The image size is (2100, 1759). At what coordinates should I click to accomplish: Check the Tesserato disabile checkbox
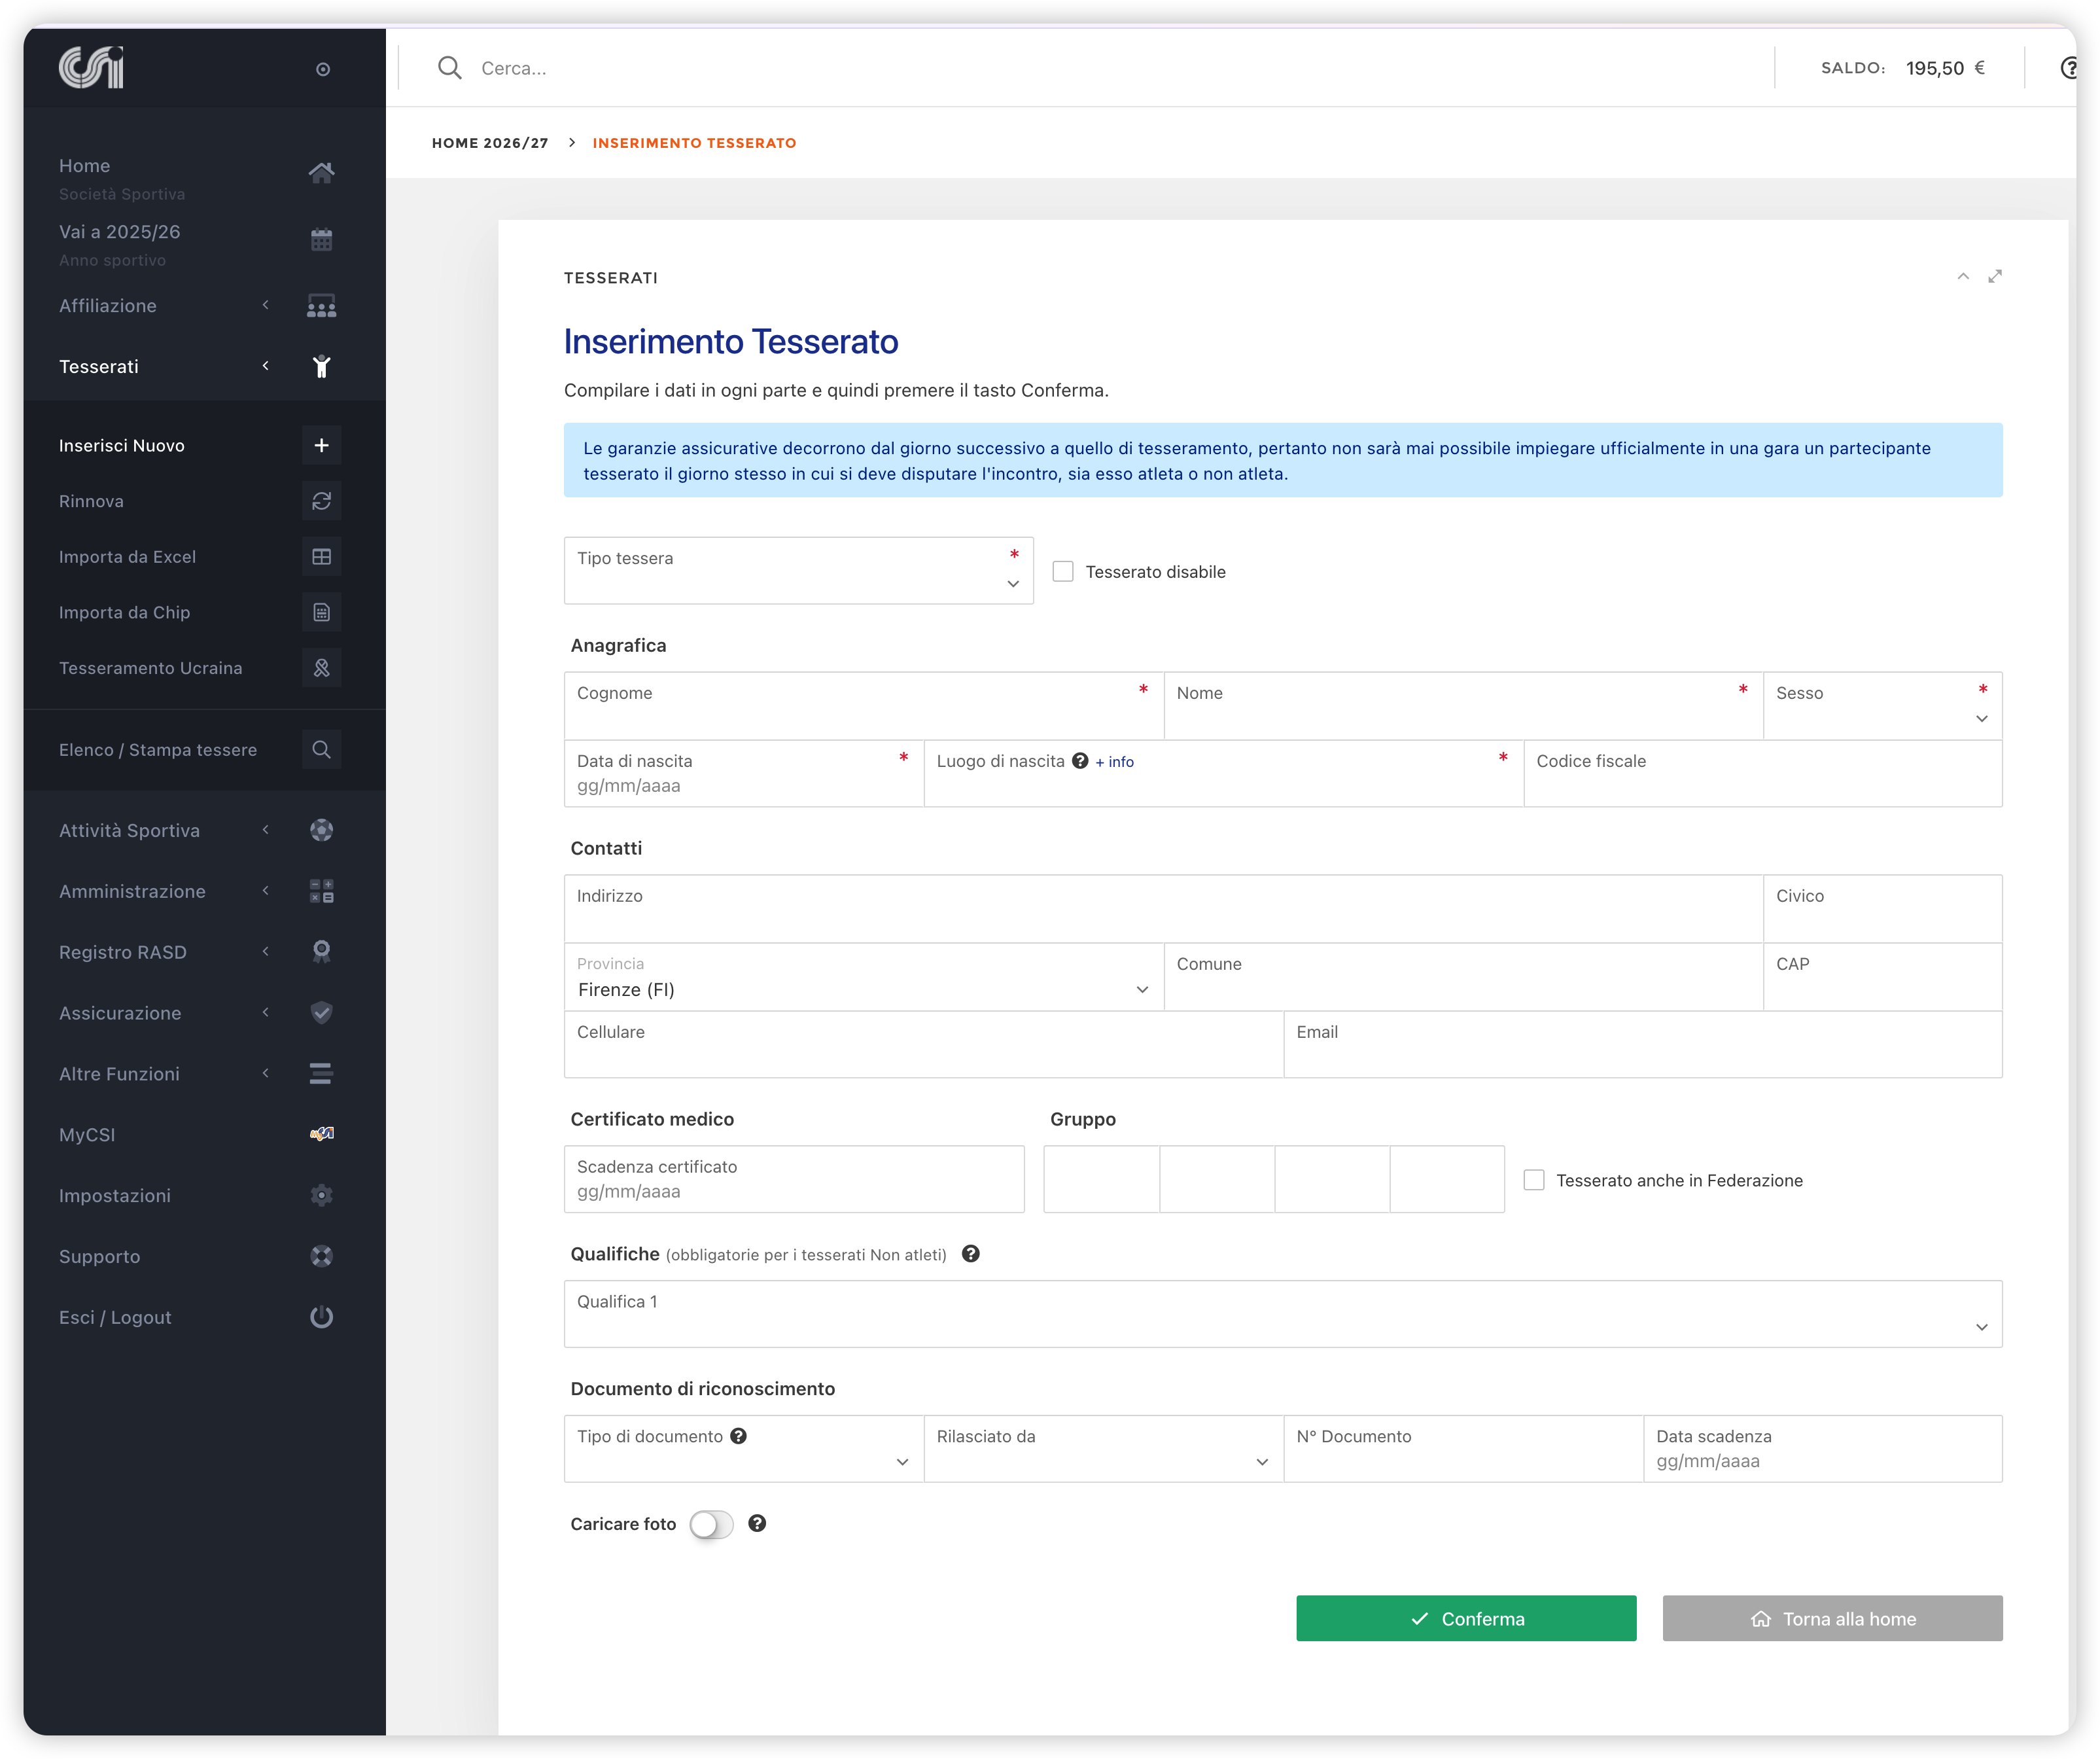coord(1063,572)
